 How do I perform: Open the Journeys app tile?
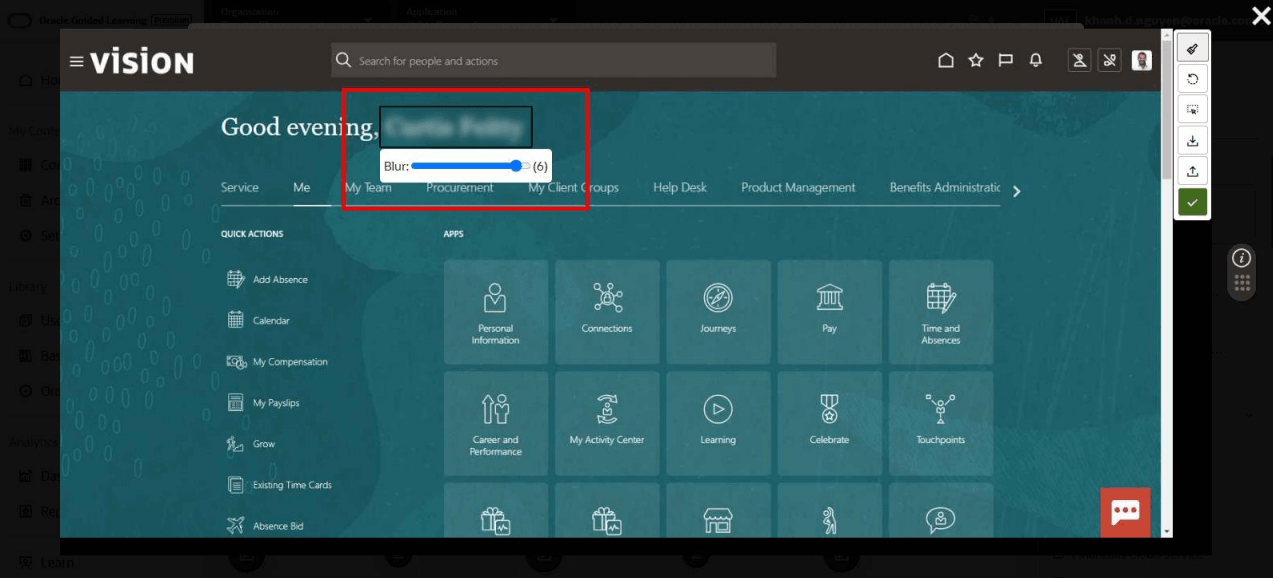(x=718, y=312)
